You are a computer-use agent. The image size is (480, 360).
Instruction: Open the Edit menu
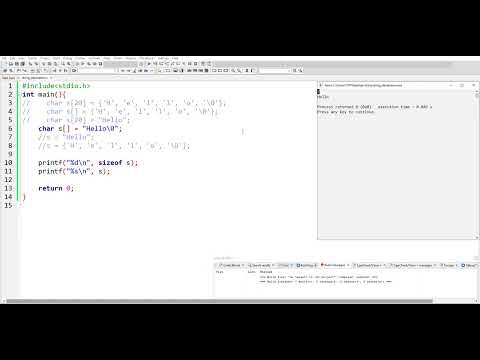(x=12, y=58)
